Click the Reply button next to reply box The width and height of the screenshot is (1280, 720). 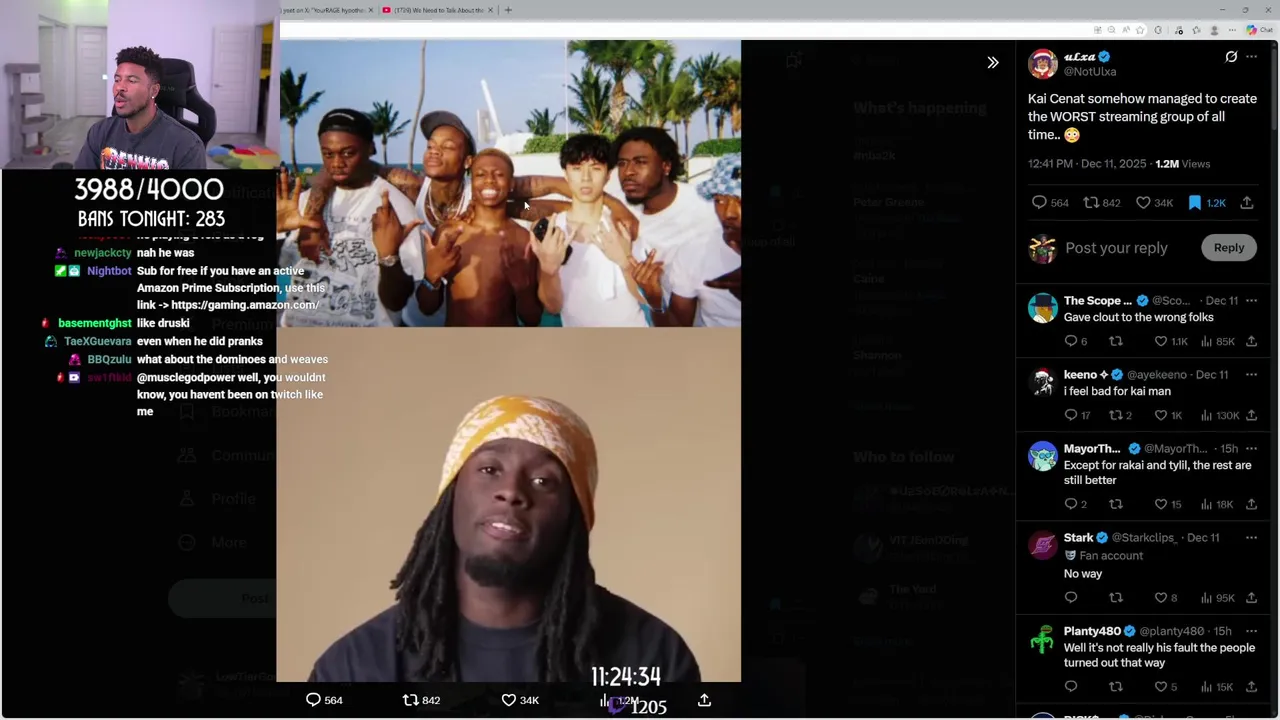click(1229, 248)
